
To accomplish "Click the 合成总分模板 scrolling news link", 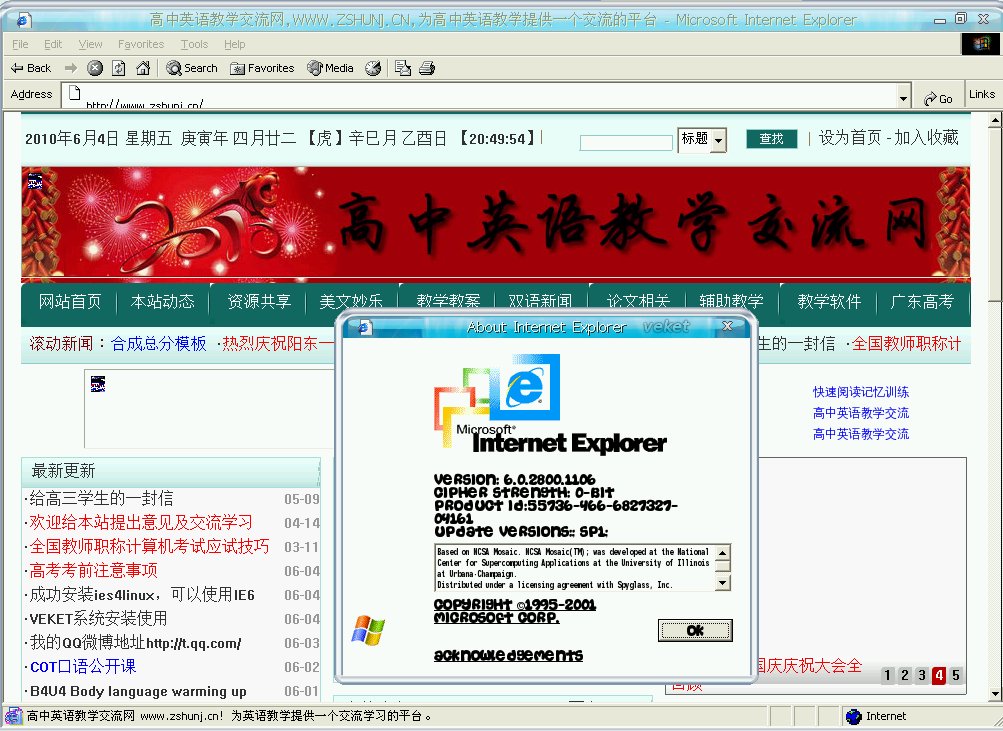I will (159, 343).
